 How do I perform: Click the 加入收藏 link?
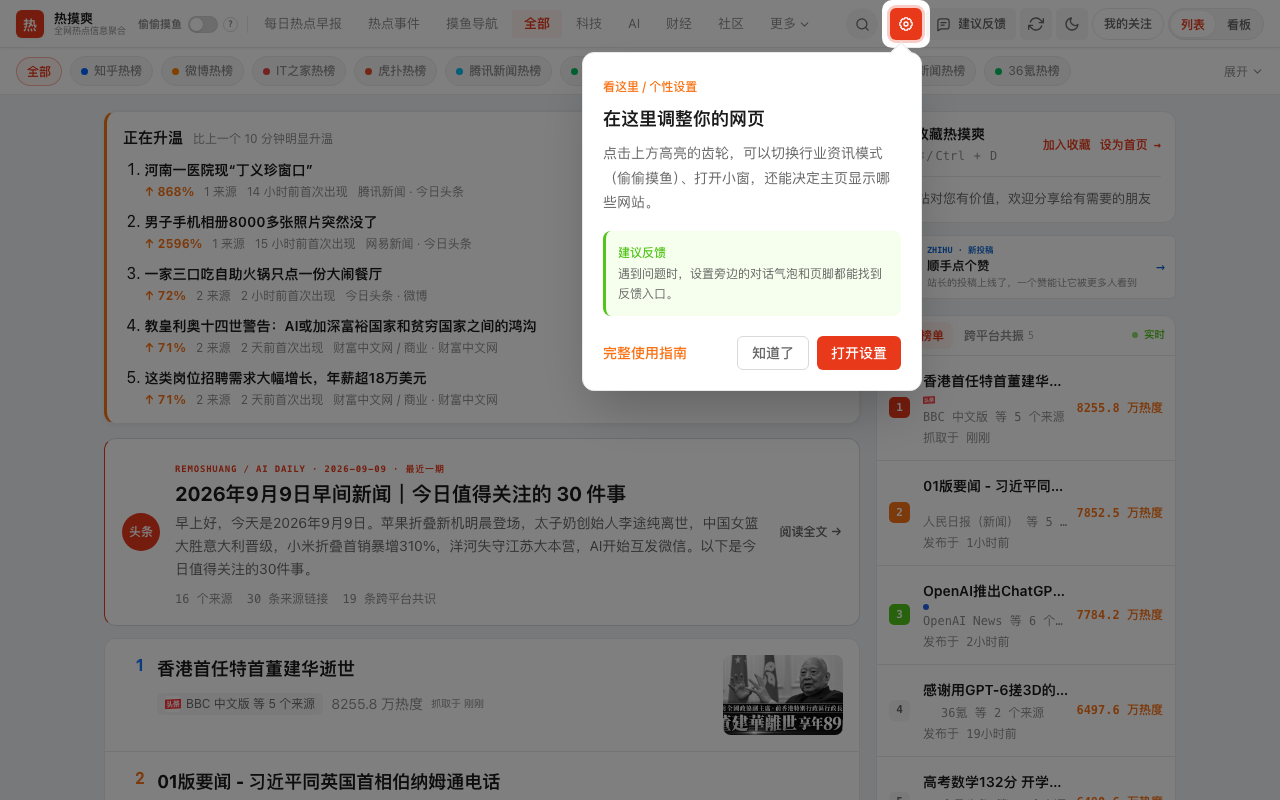click(x=1066, y=145)
